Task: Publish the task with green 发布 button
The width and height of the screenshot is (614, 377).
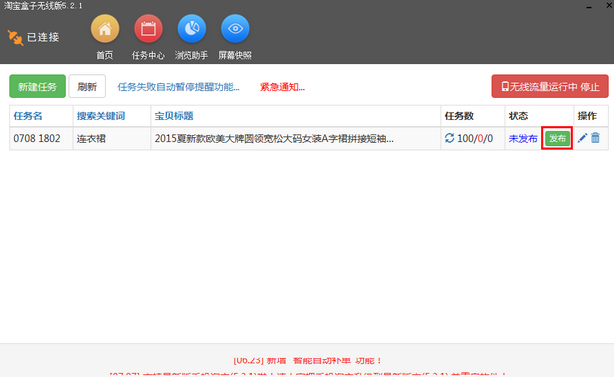Action: (557, 138)
